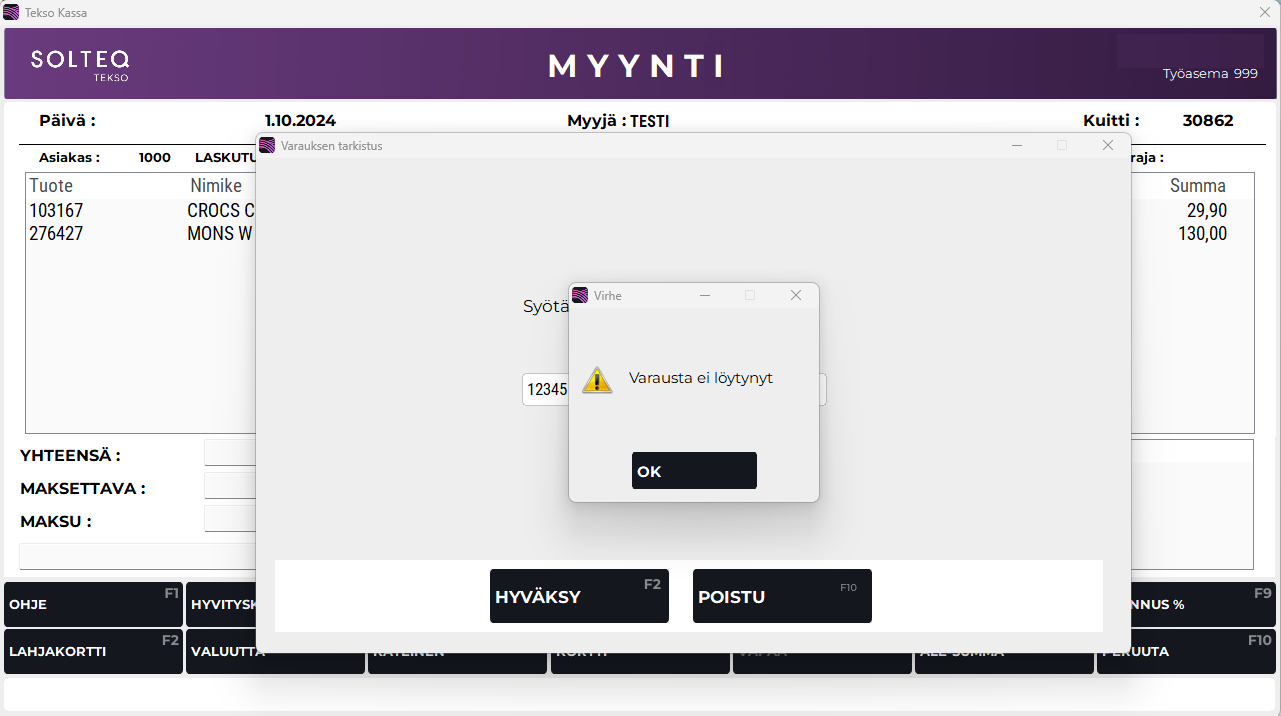This screenshot has height=716, width=1281.
Task: Minimize the Varauksen tarkistus window
Action: [1017, 145]
